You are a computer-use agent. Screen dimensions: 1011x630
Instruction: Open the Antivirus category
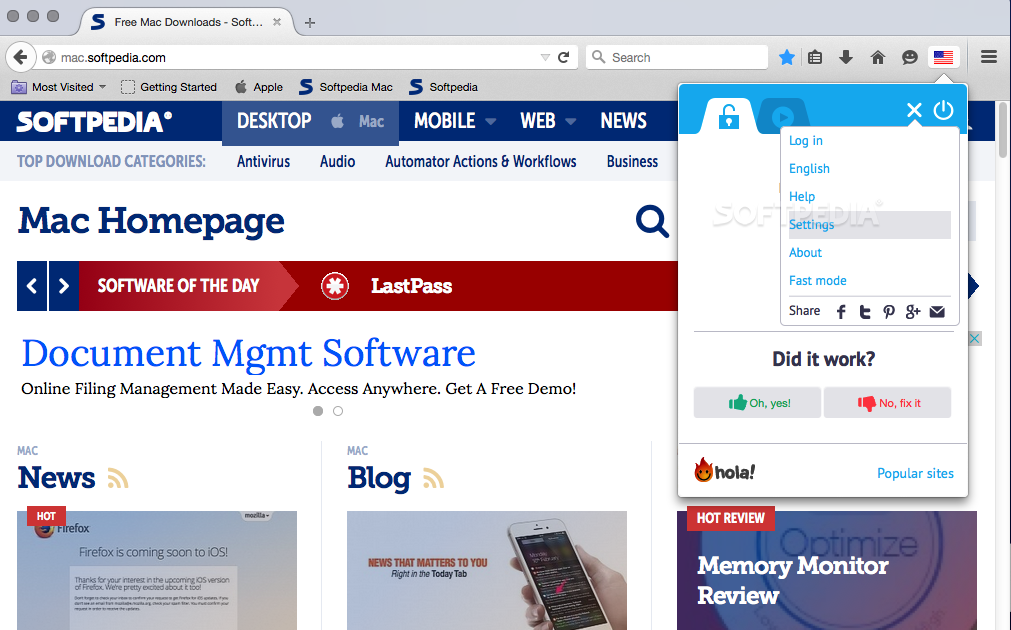click(x=263, y=161)
